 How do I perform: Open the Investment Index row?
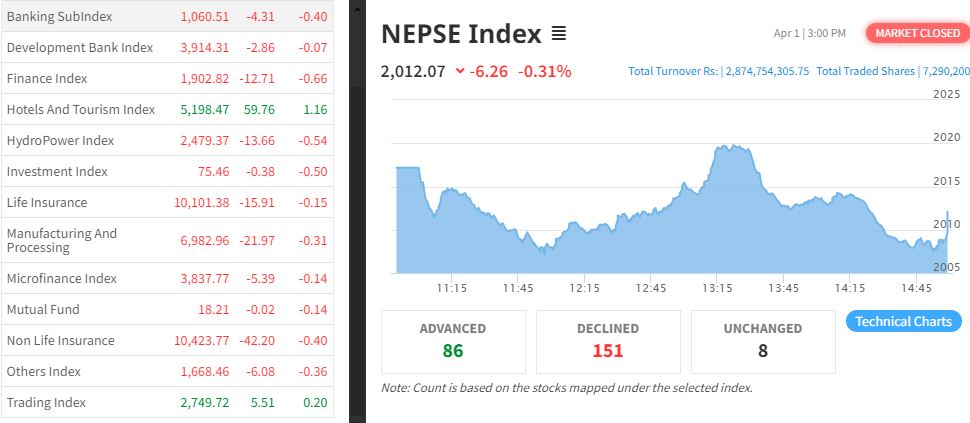click(57, 172)
